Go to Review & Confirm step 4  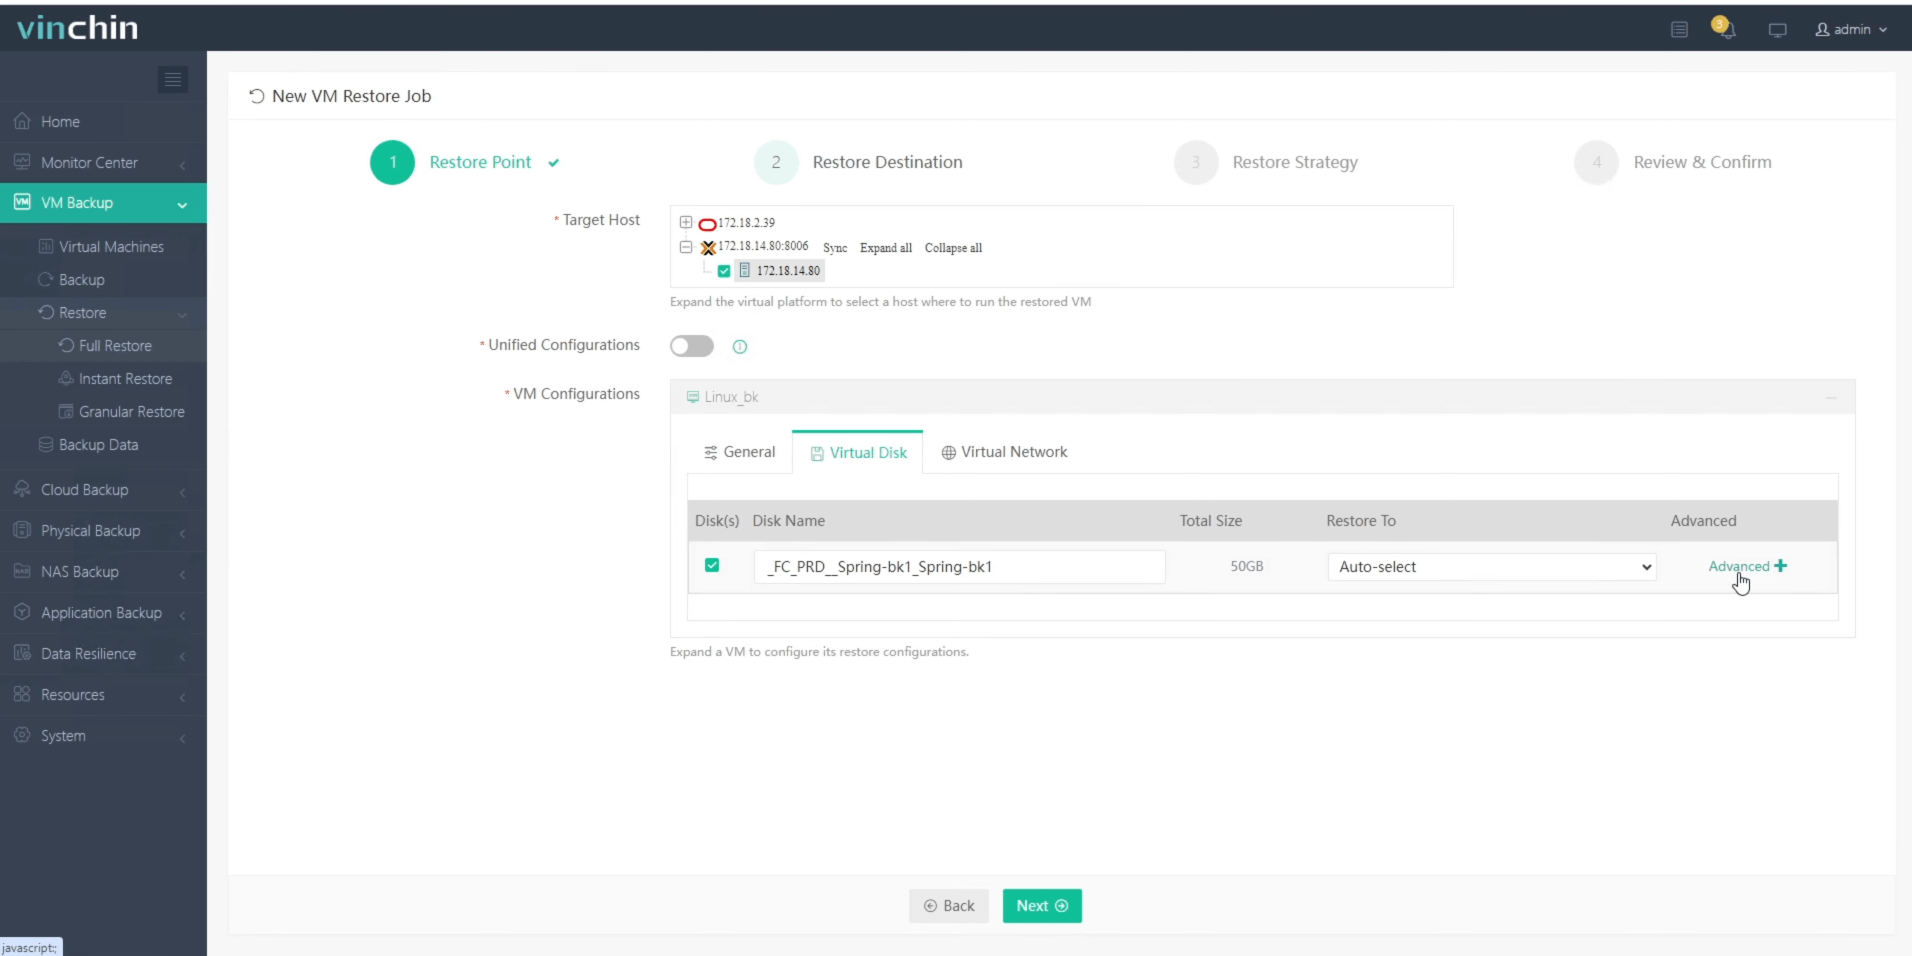point(1673,162)
